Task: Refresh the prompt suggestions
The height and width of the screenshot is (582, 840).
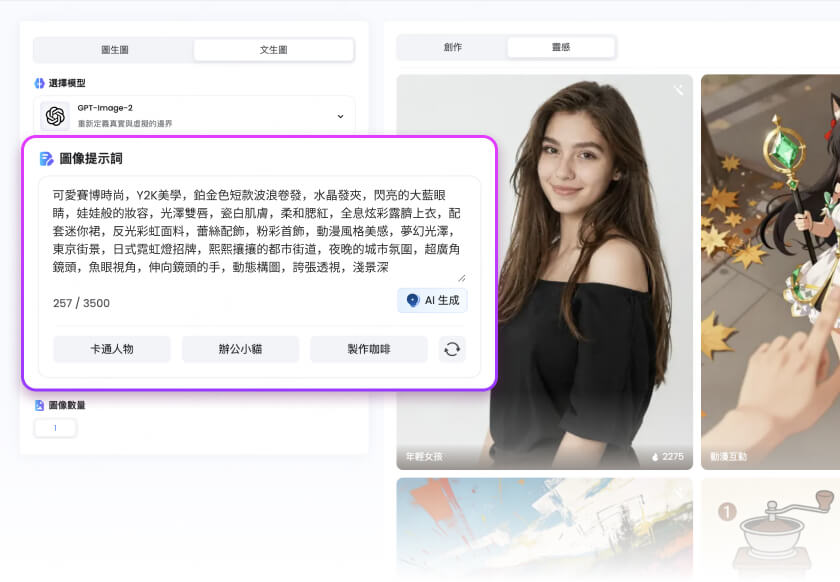Action: click(x=452, y=349)
